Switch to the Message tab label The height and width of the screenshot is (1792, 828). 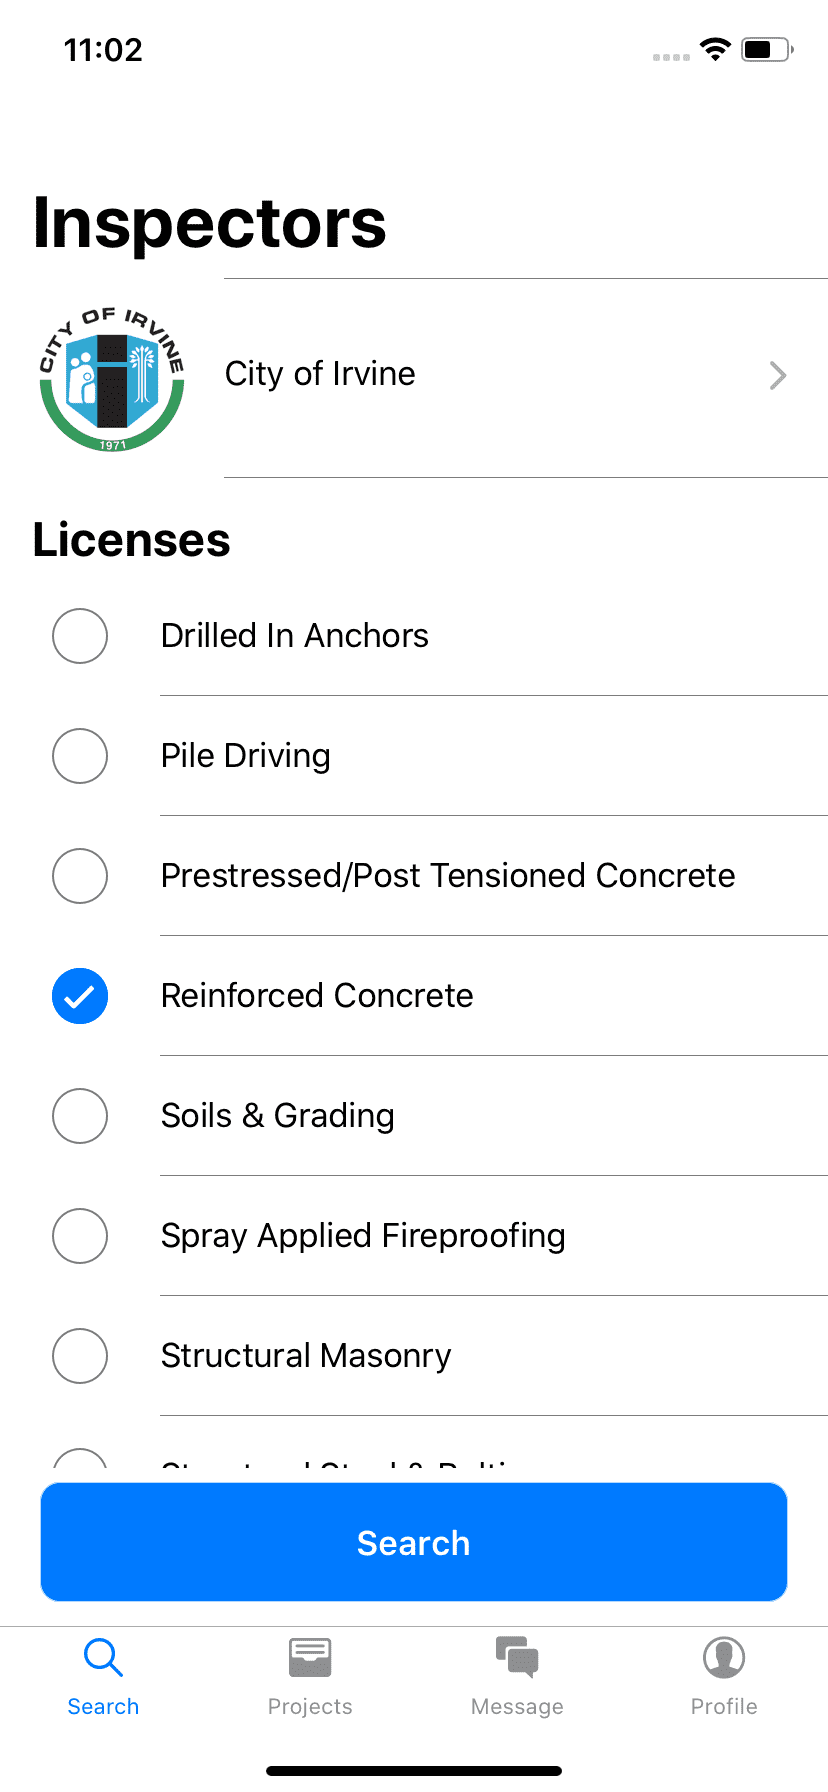click(x=517, y=1706)
